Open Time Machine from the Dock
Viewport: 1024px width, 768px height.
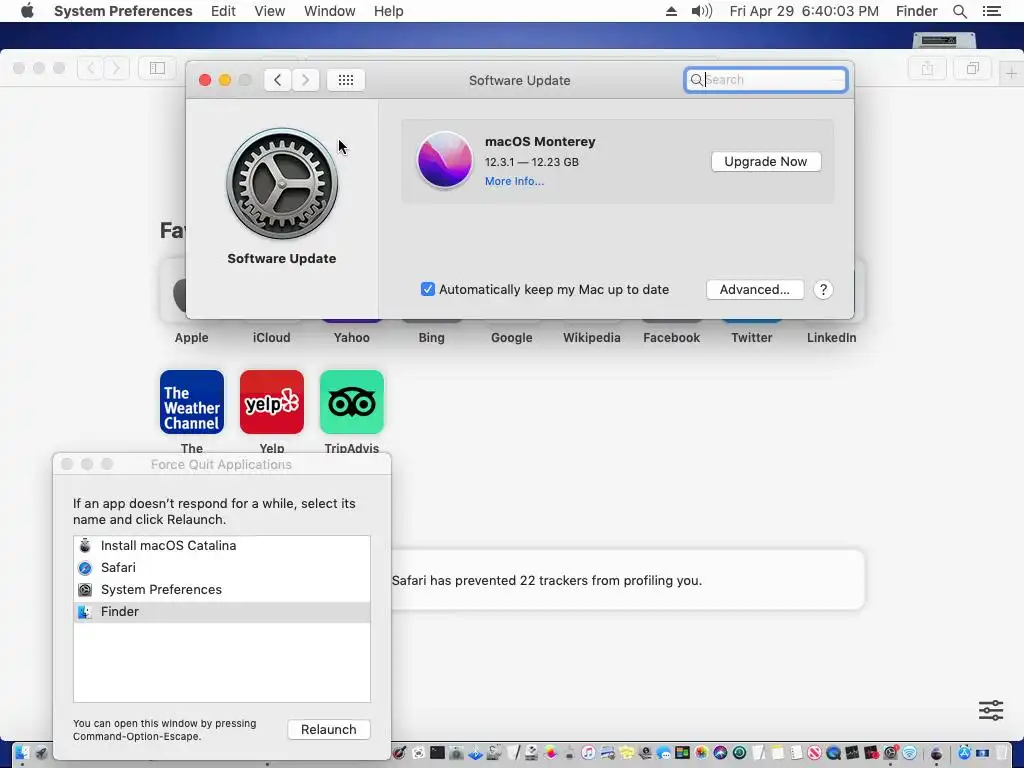tap(739, 753)
